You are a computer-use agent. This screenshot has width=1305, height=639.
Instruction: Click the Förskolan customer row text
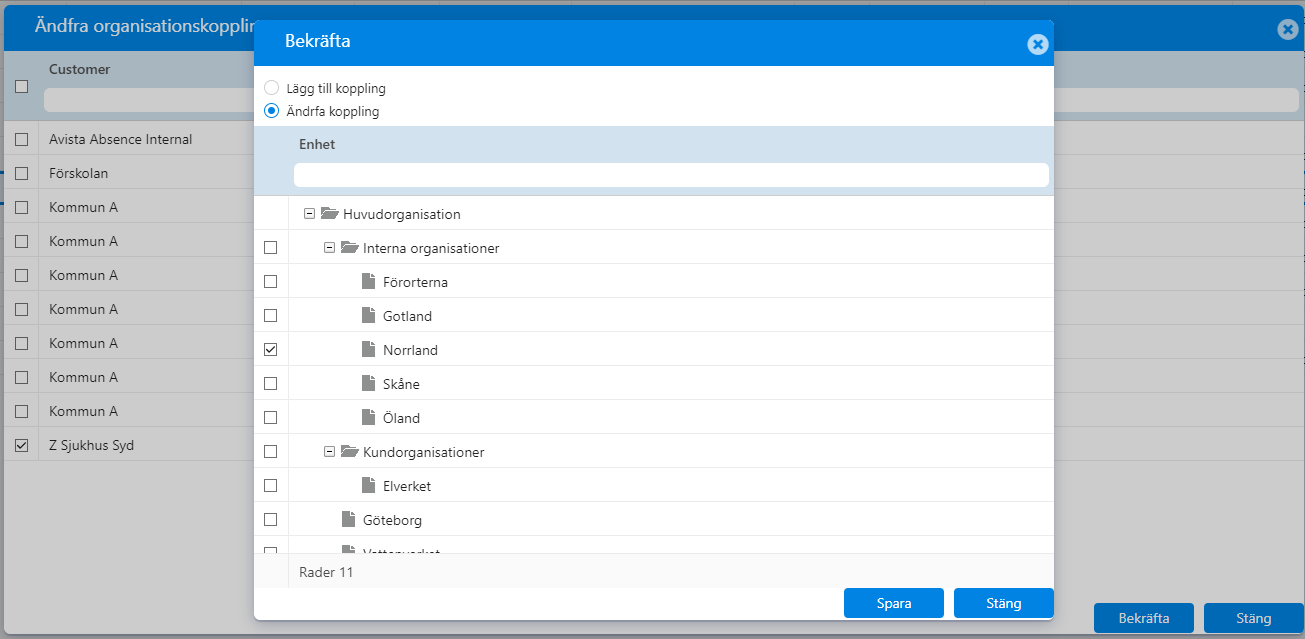[x=78, y=173]
